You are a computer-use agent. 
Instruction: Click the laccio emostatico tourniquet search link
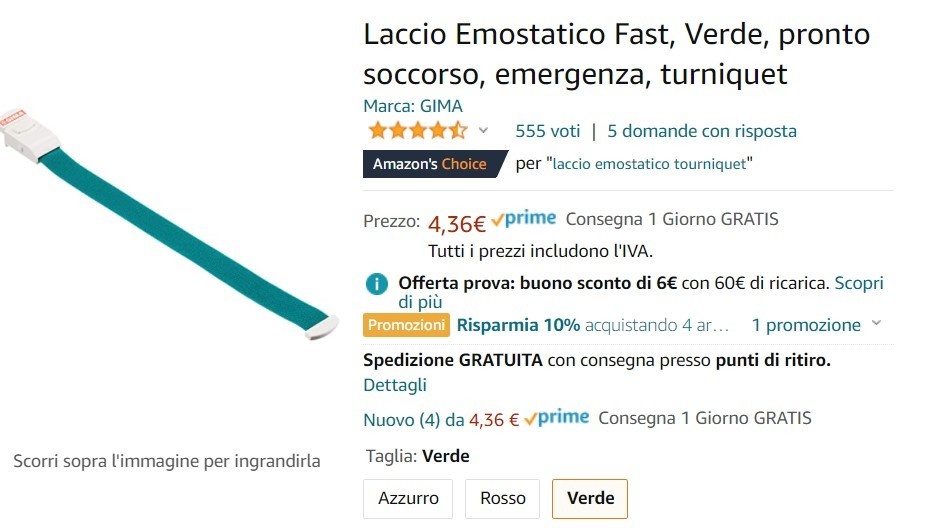coord(650,164)
